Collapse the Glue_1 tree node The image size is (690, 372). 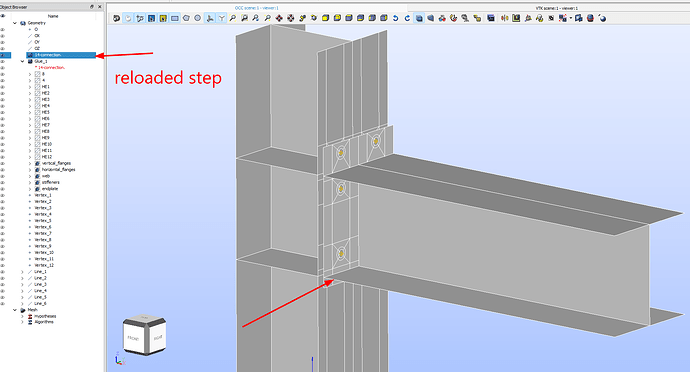coord(22,61)
